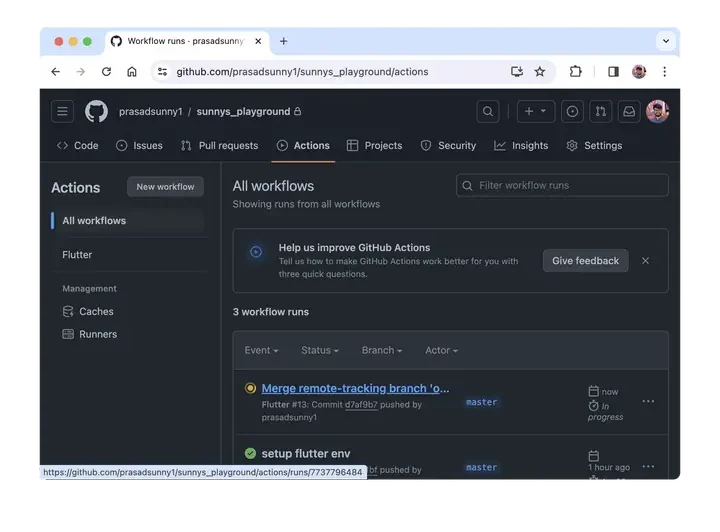Open the pull requests icon in header
Screen dimensions: 720x532
[601, 111]
